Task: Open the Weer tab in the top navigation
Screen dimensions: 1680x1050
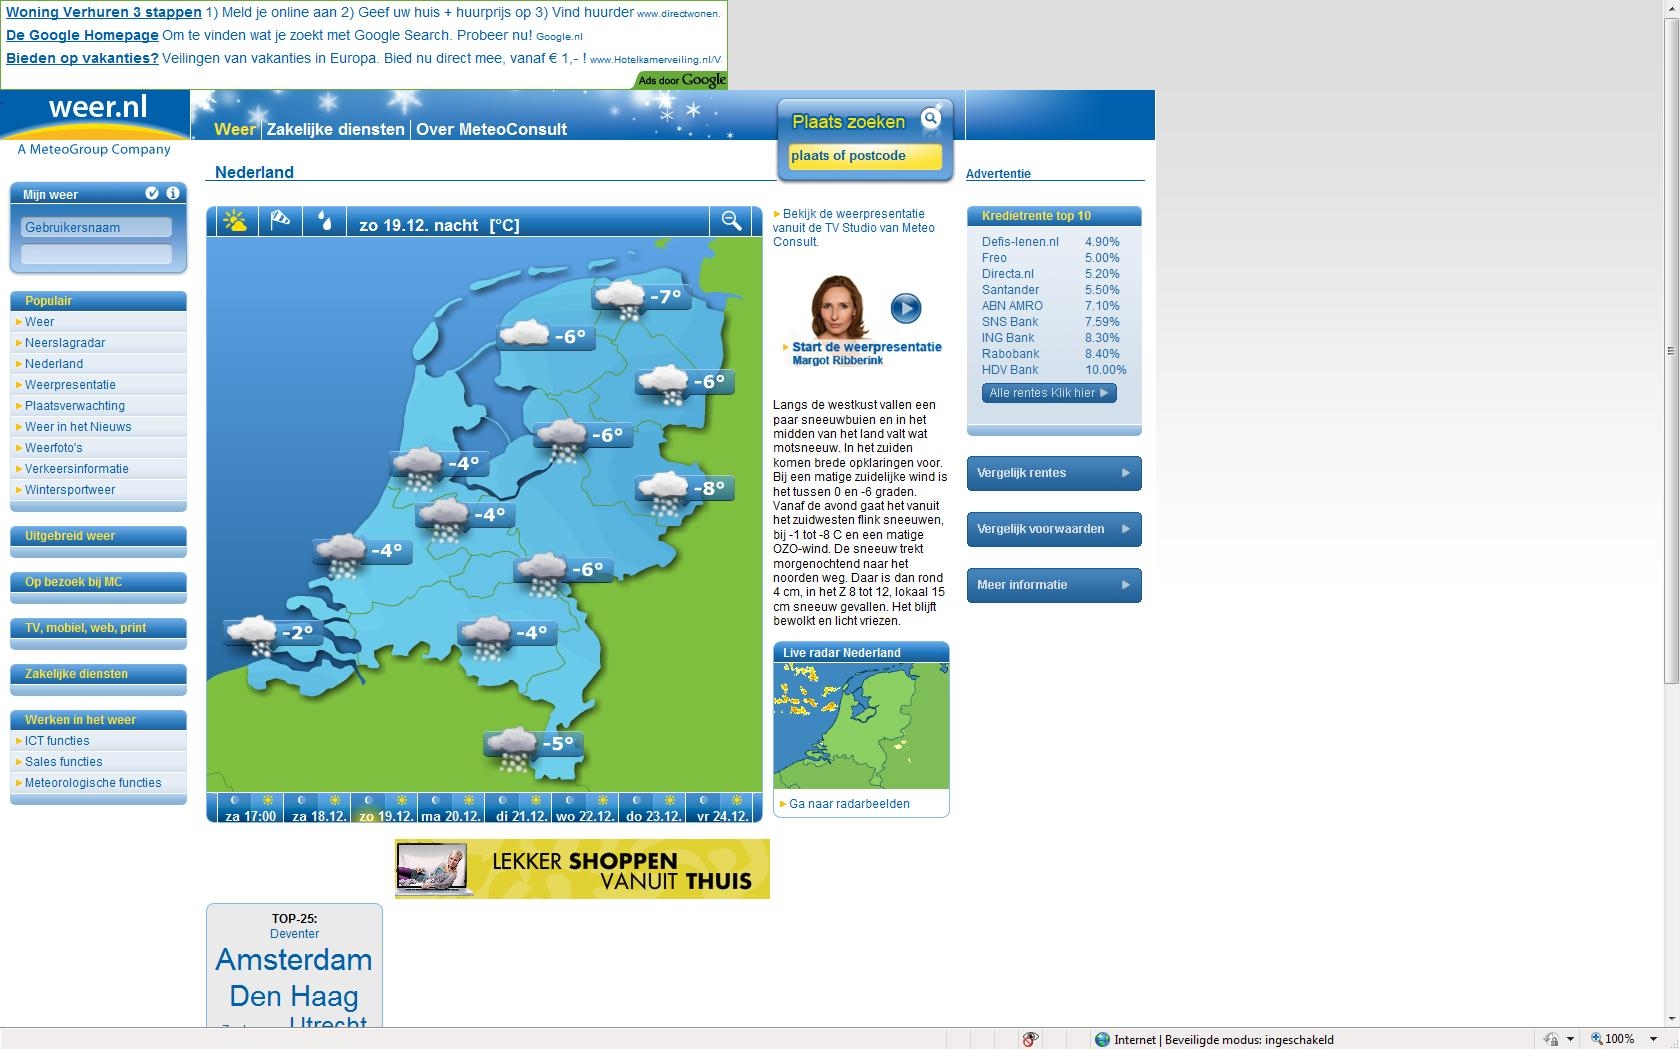Action: pos(235,129)
